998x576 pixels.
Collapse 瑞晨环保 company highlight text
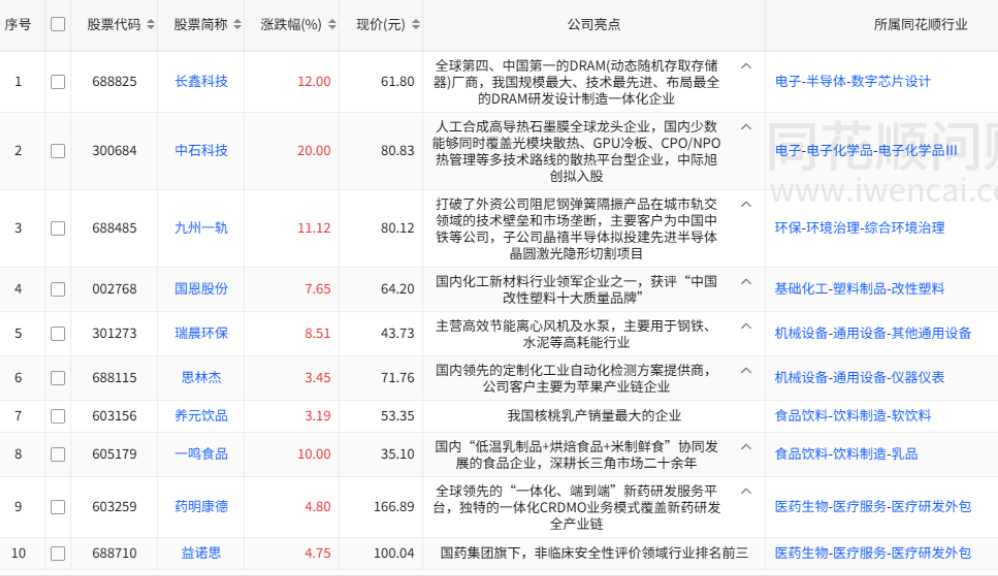pos(746,327)
